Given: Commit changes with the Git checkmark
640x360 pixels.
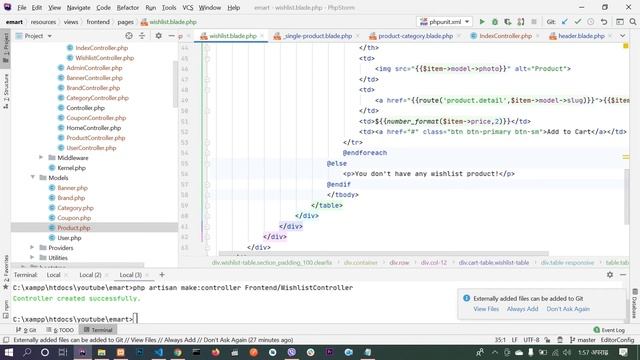Looking at the screenshot, I should [578, 22].
